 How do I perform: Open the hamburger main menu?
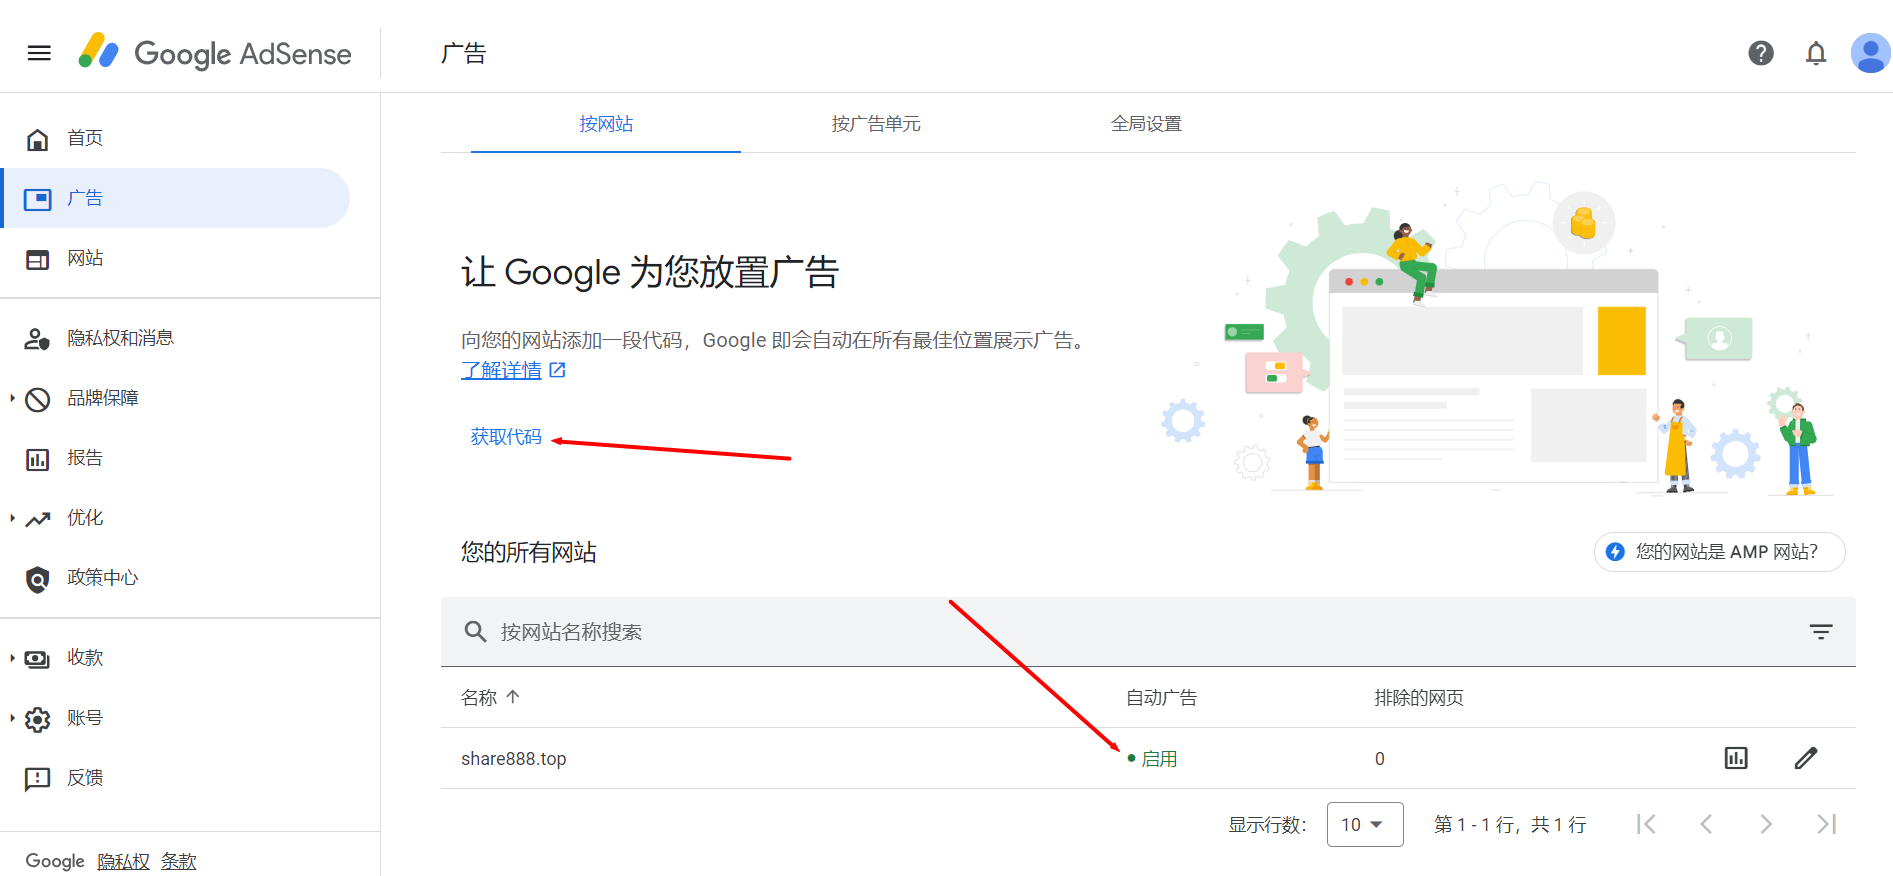pos(39,53)
